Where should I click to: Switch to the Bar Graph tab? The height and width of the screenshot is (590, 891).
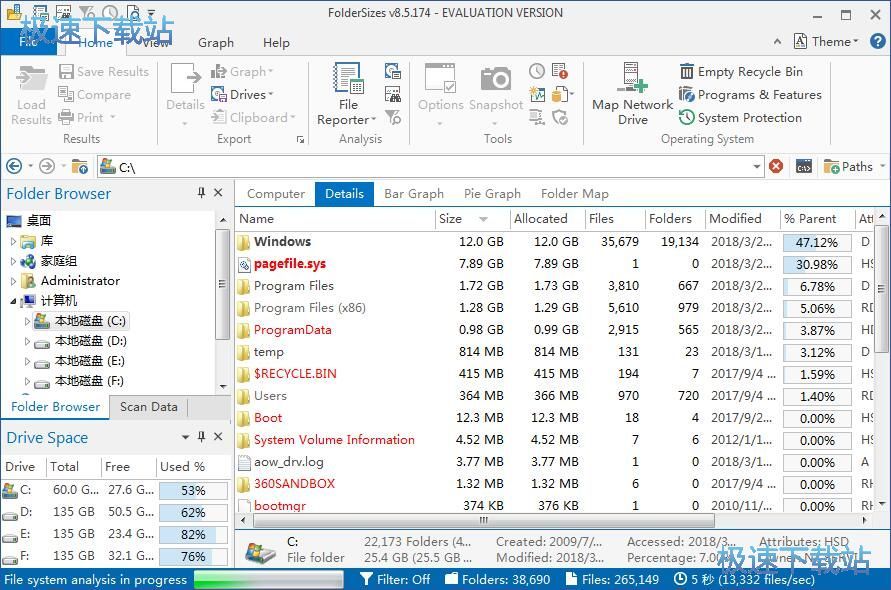[414, 194]
